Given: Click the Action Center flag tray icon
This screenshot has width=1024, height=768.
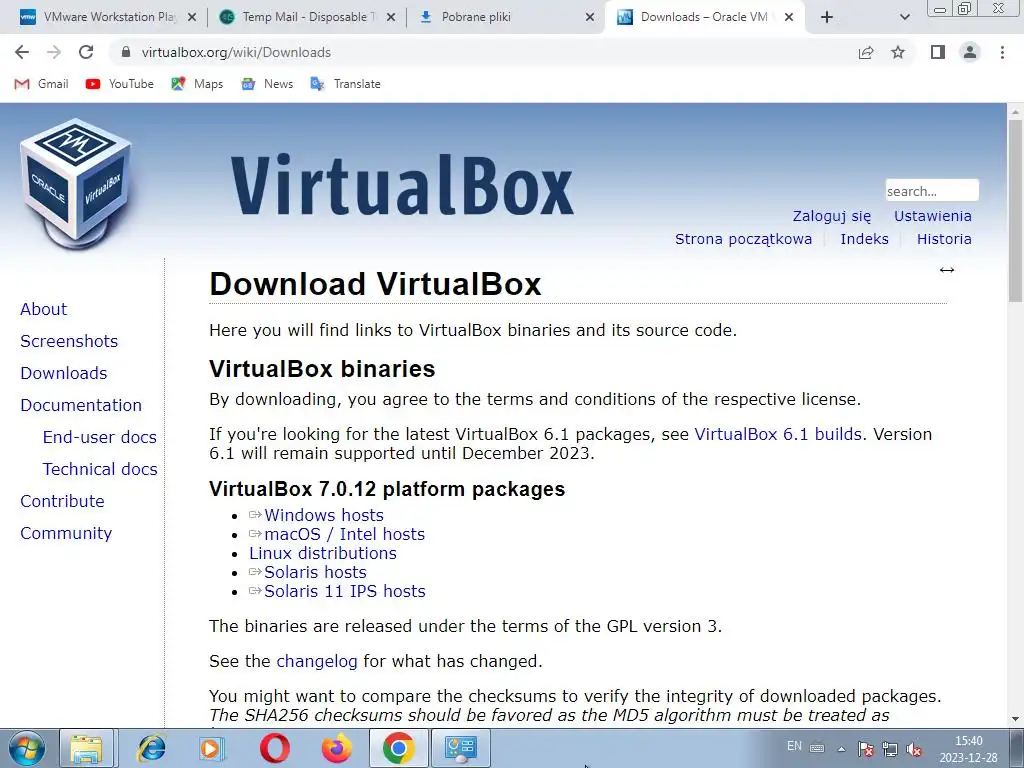Looking at the screenshot, I should click(x=865, y=748).
